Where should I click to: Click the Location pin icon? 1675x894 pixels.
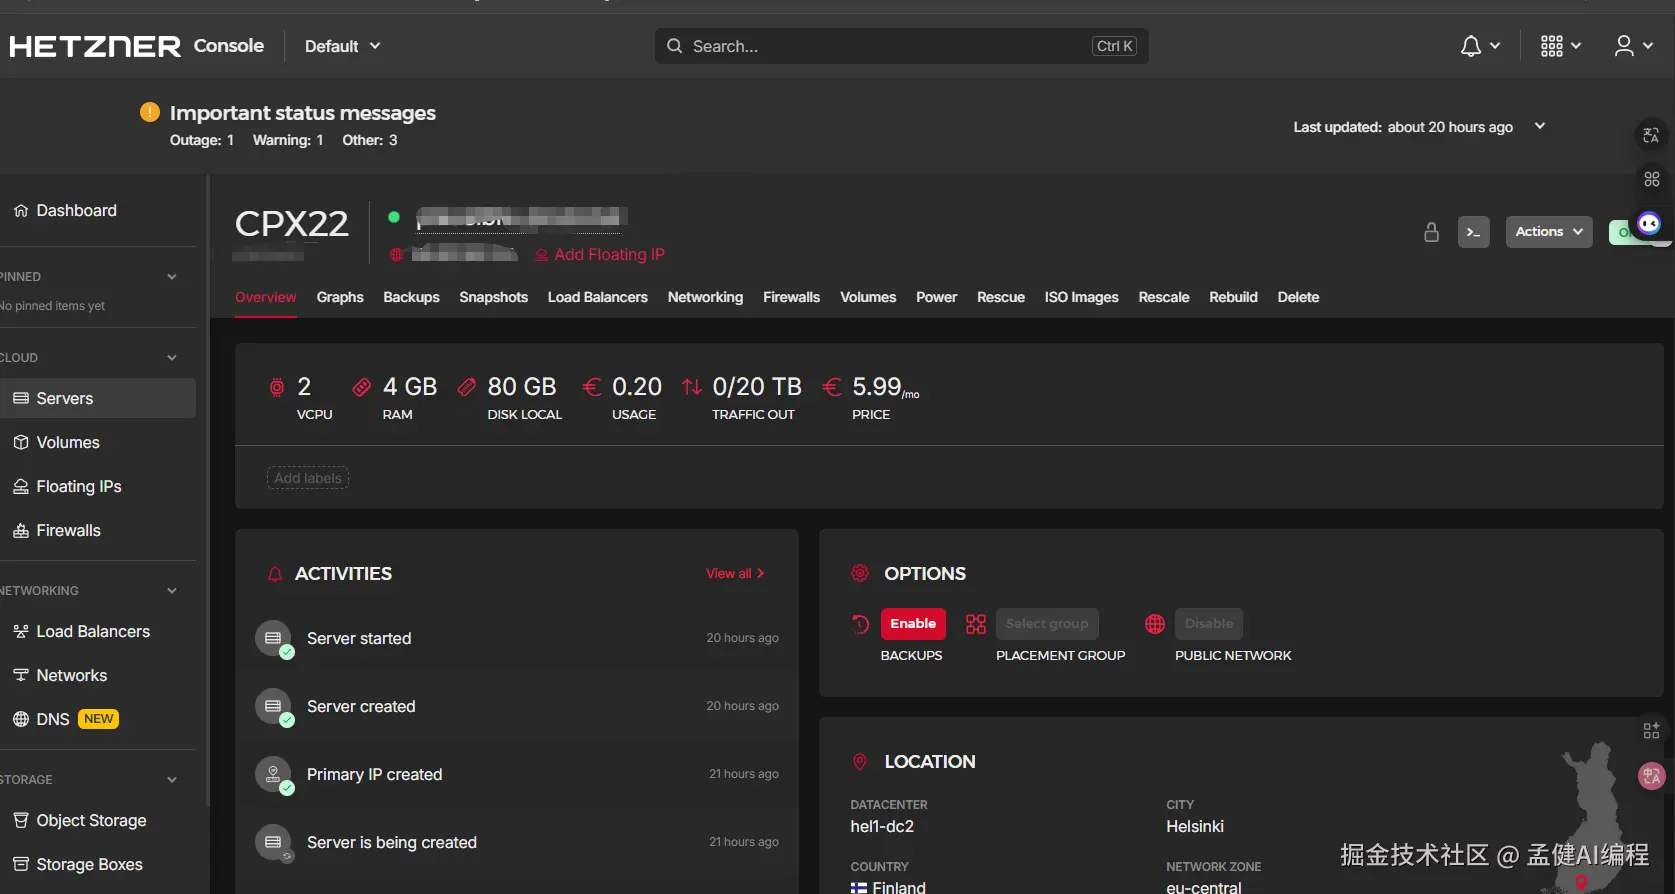pyautogui.click(x=860, y=762)
